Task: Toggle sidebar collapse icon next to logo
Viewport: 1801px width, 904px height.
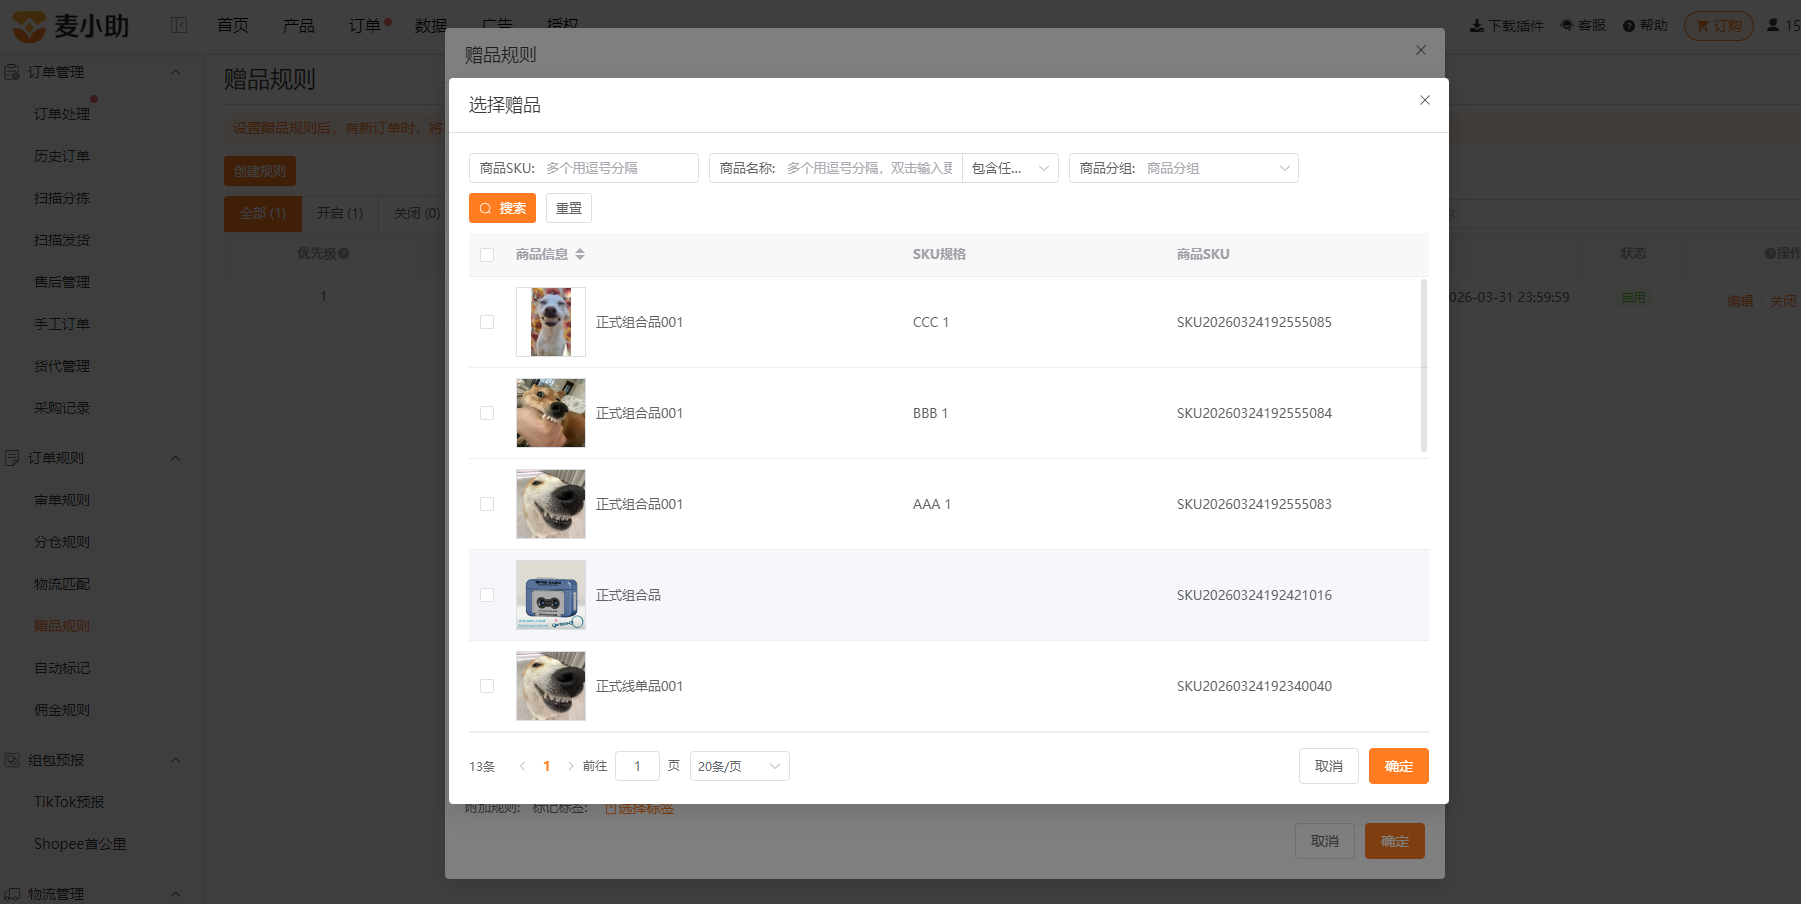Action: click(179, 25)
